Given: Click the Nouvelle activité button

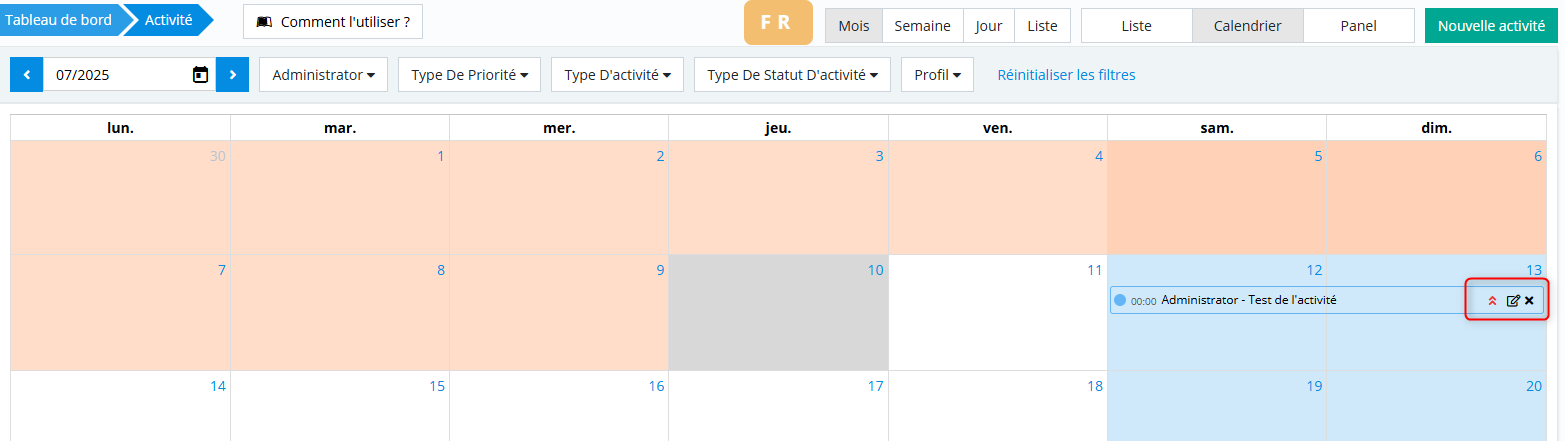Looking at the screenshot, I should 1491,26.
